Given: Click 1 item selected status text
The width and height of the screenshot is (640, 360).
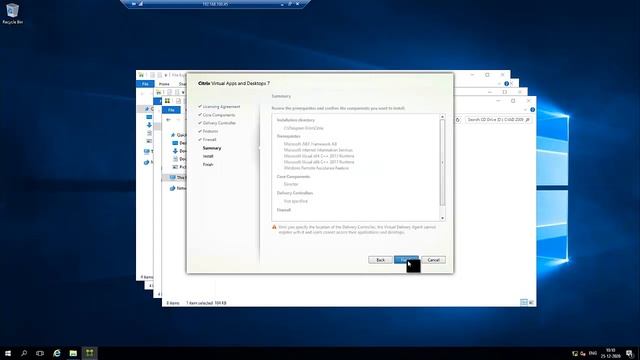Looking at the screenshot, I should tap(206, 303).
